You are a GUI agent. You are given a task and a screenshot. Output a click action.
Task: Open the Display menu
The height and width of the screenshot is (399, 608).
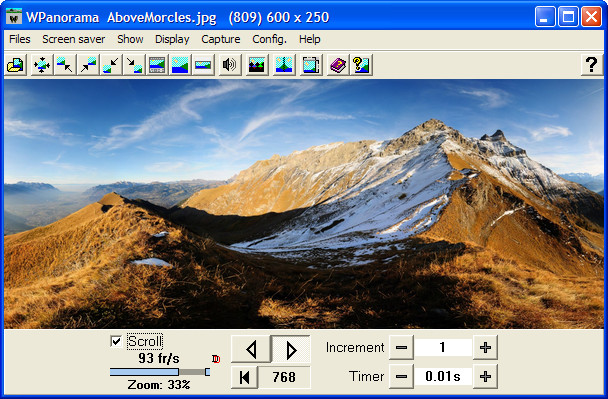[x=172, y=39]
